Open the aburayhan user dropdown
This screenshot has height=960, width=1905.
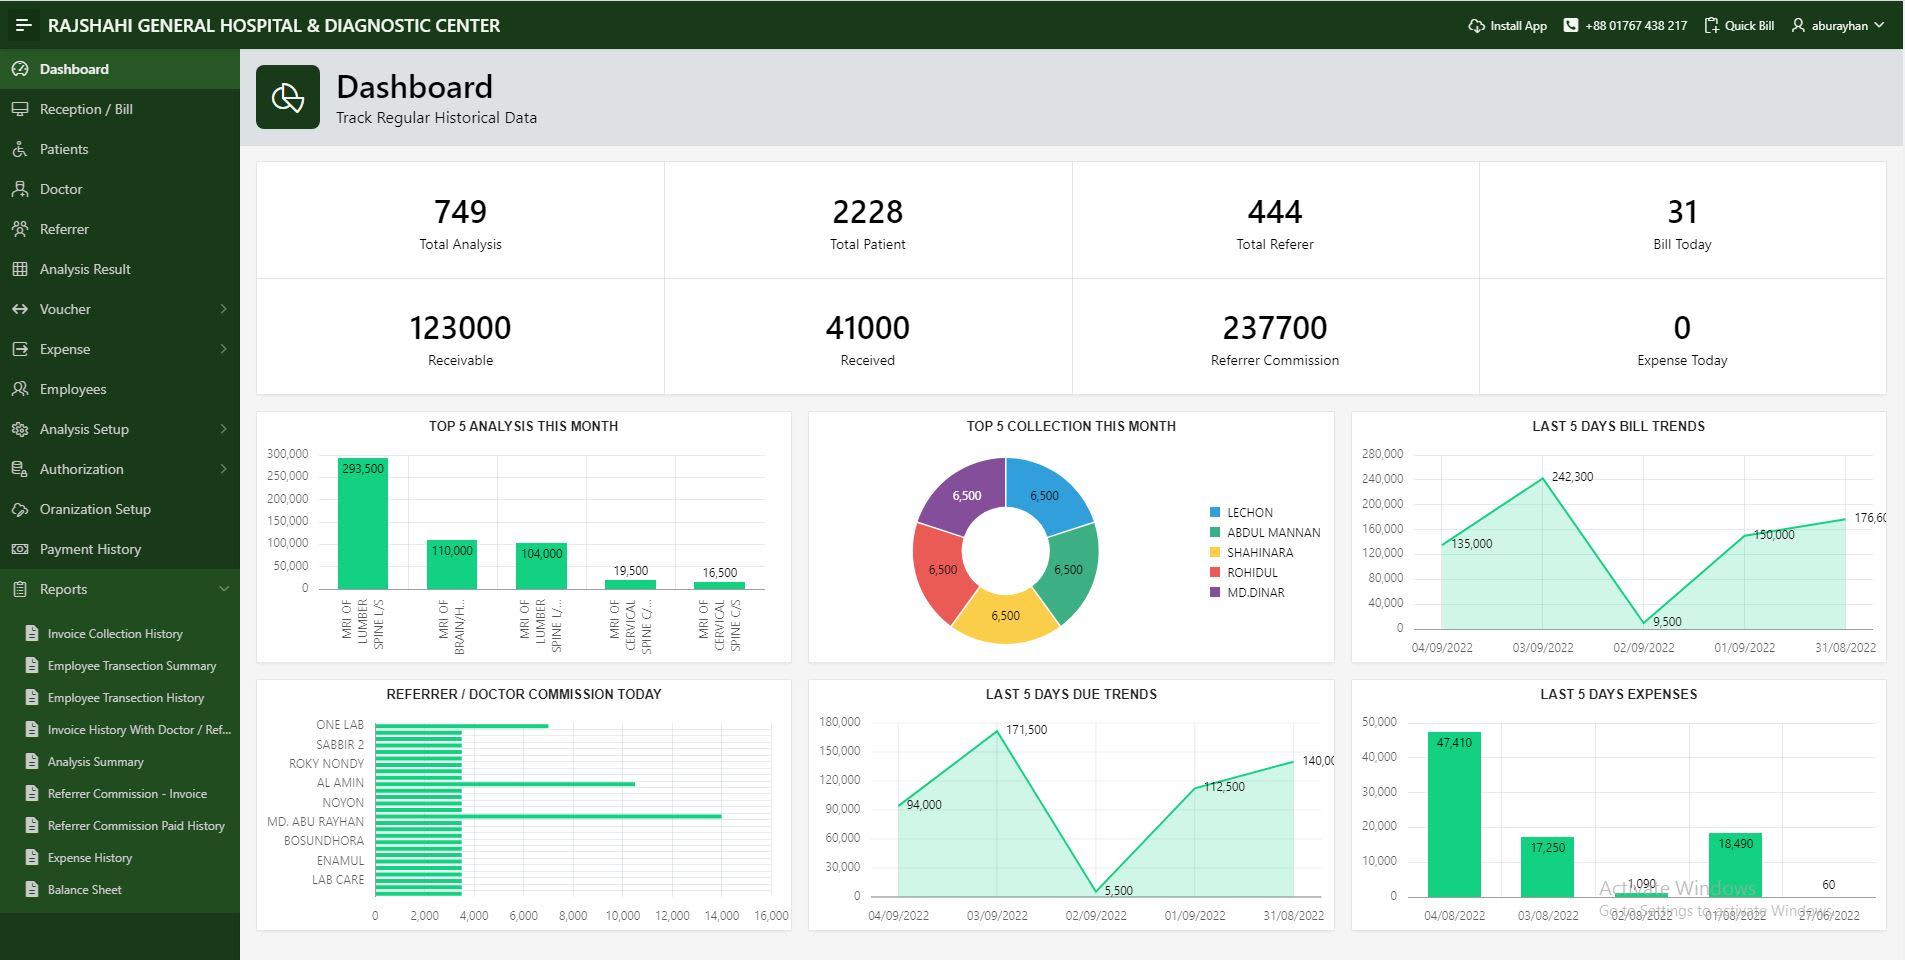1838,26
